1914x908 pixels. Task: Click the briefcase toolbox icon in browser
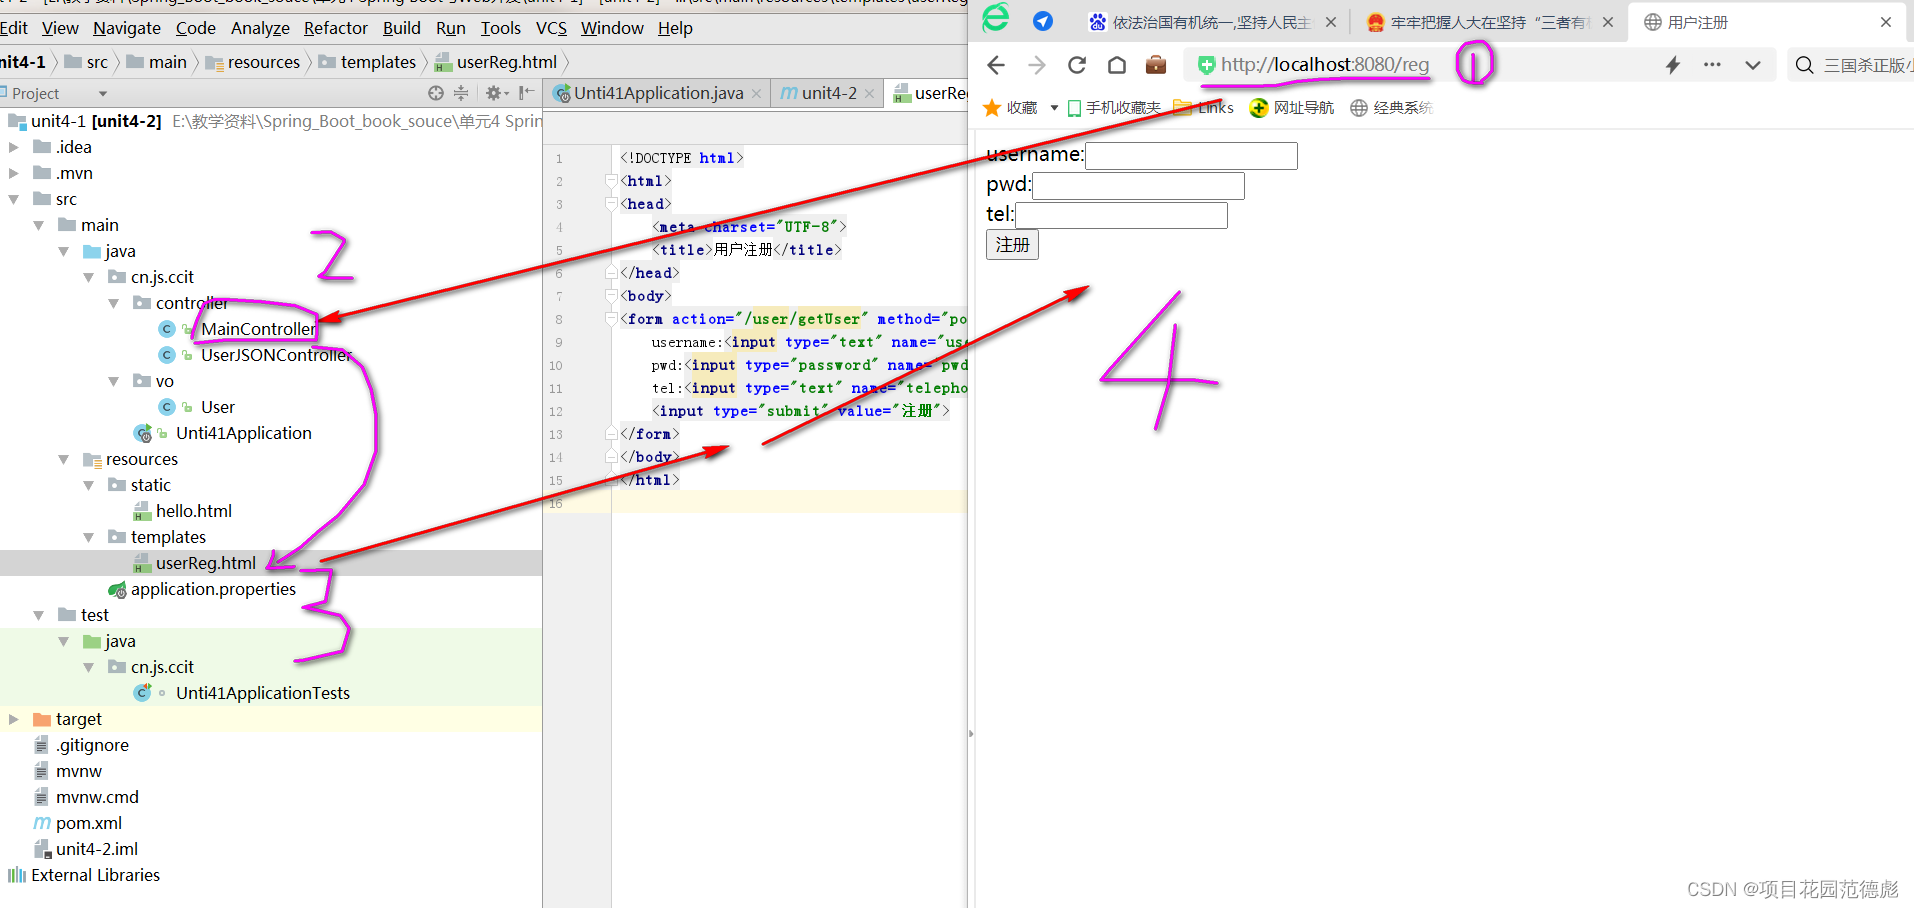click(x=1156, y=65)
